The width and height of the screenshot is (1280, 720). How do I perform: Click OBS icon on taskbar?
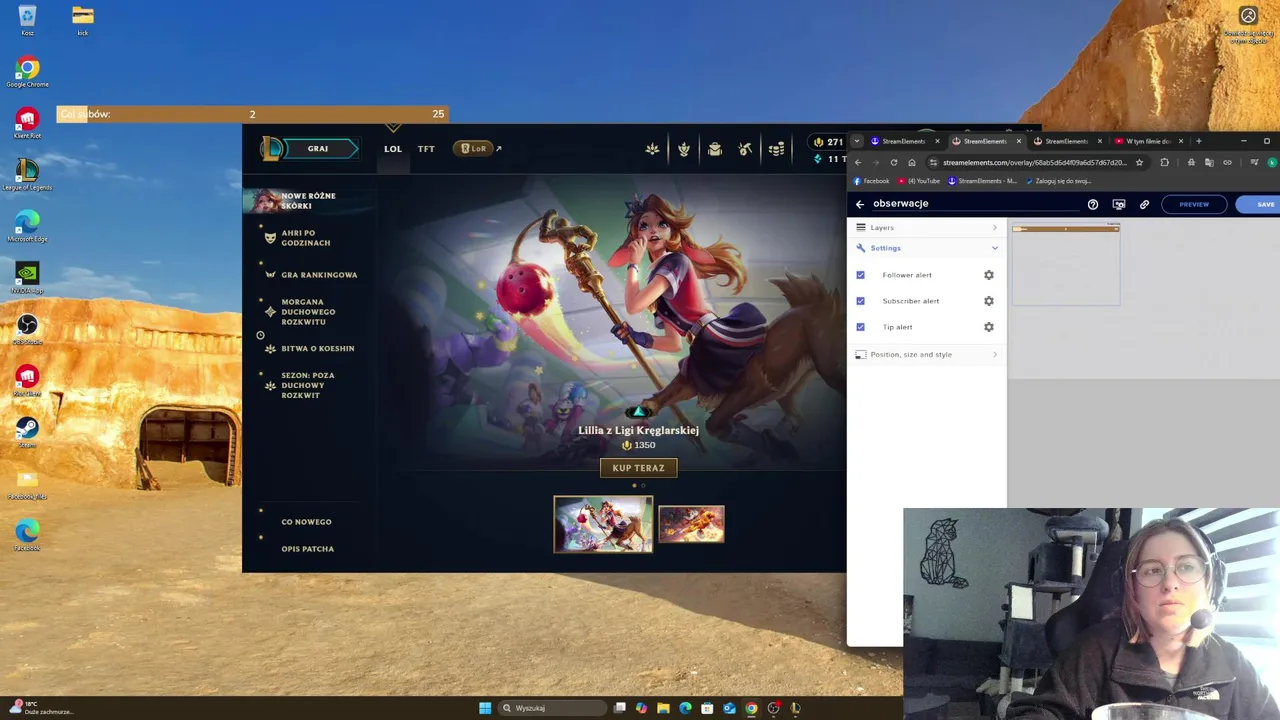coord(773,708)
